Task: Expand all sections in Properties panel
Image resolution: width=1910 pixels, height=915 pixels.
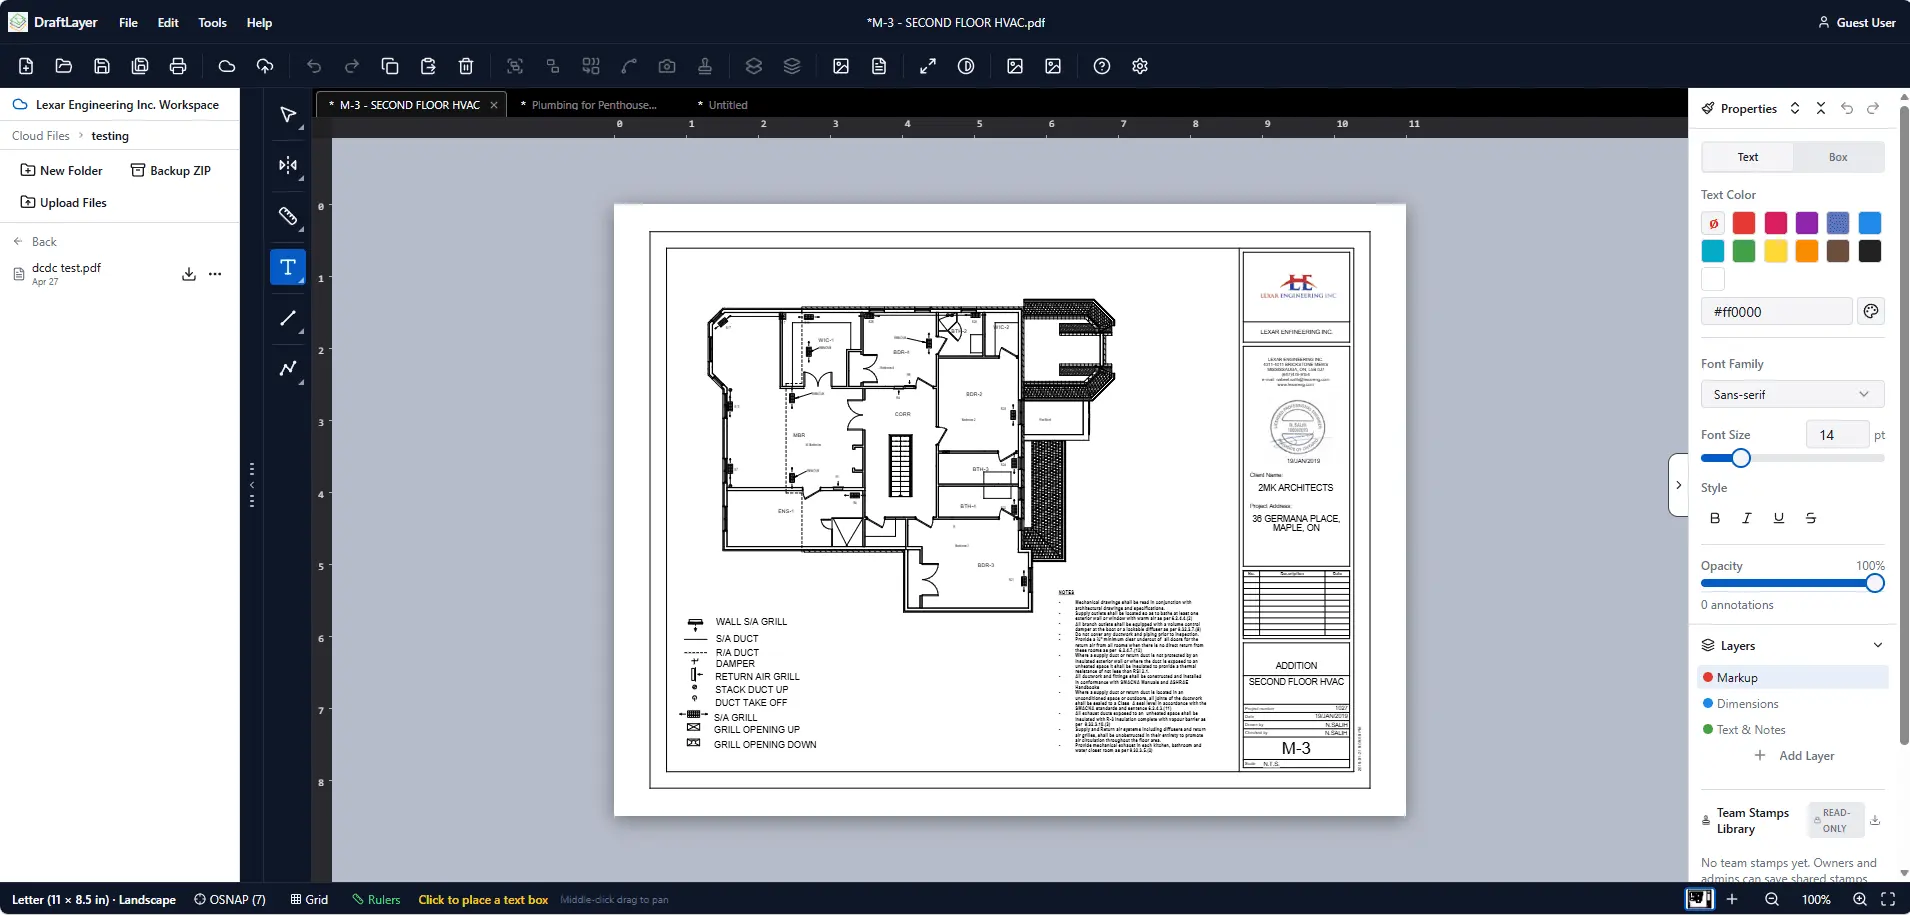Action: pos(1795,108)
